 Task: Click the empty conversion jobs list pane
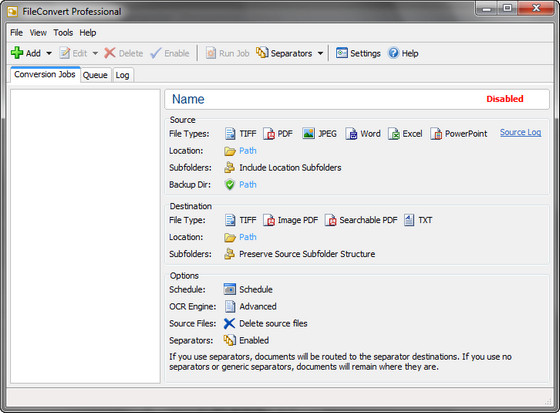85,236
